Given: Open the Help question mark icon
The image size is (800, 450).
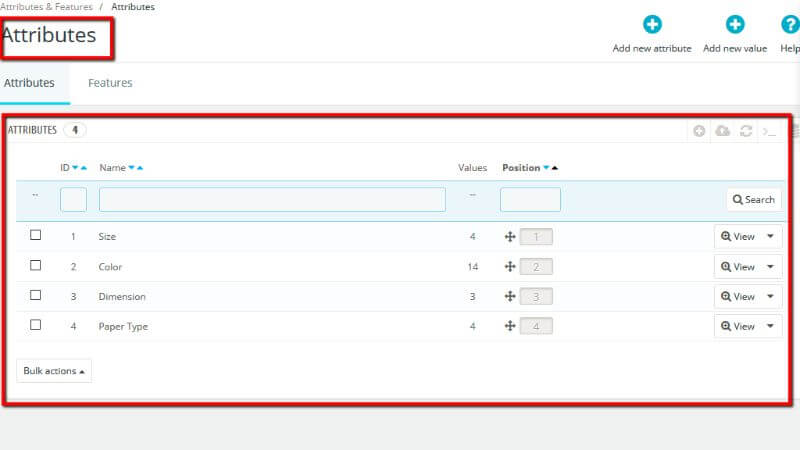Looking at the screenshot, I should coord(790,24).
